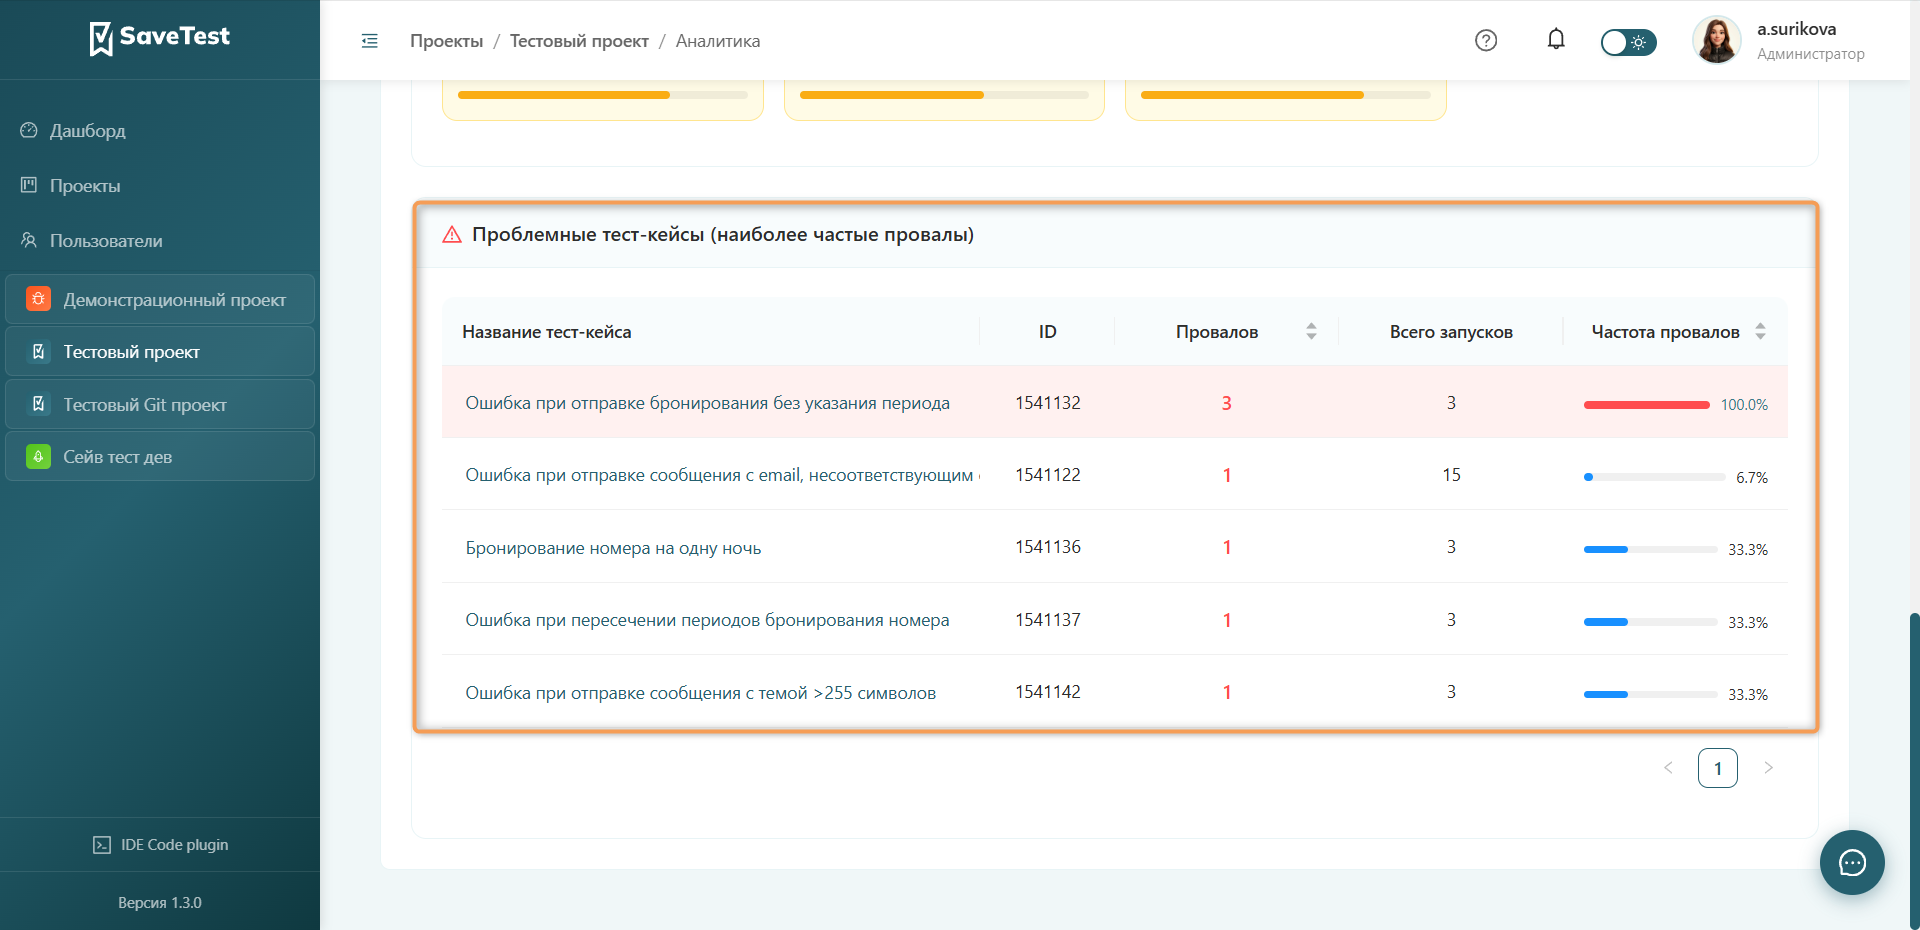Click the SaveTest logo
The image size is (1920, 930).
coord(160,38)
